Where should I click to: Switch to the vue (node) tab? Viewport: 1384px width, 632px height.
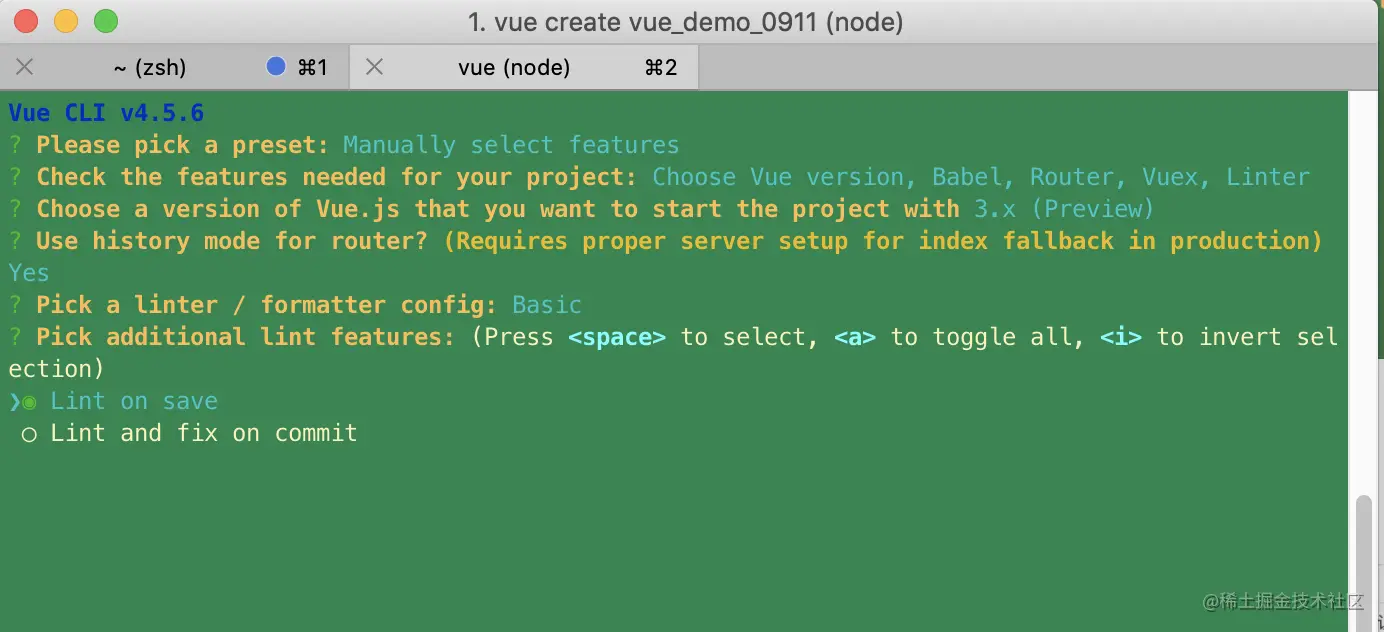coord(514,67)
